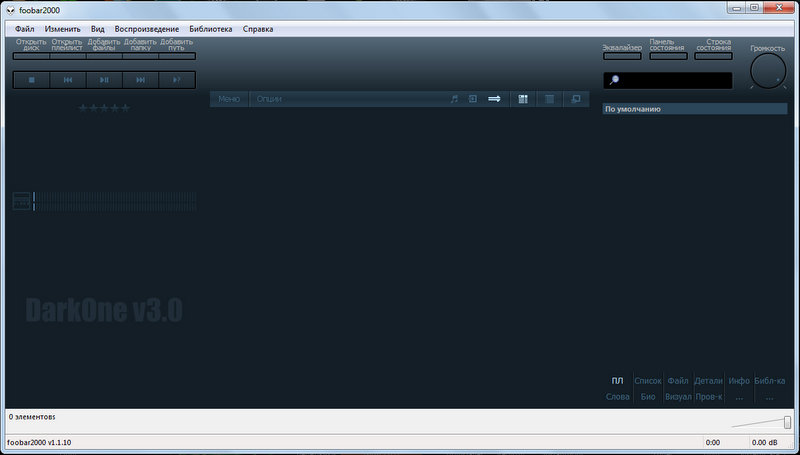
Task: Open the Библиотека menu
Action: (211, 29)
